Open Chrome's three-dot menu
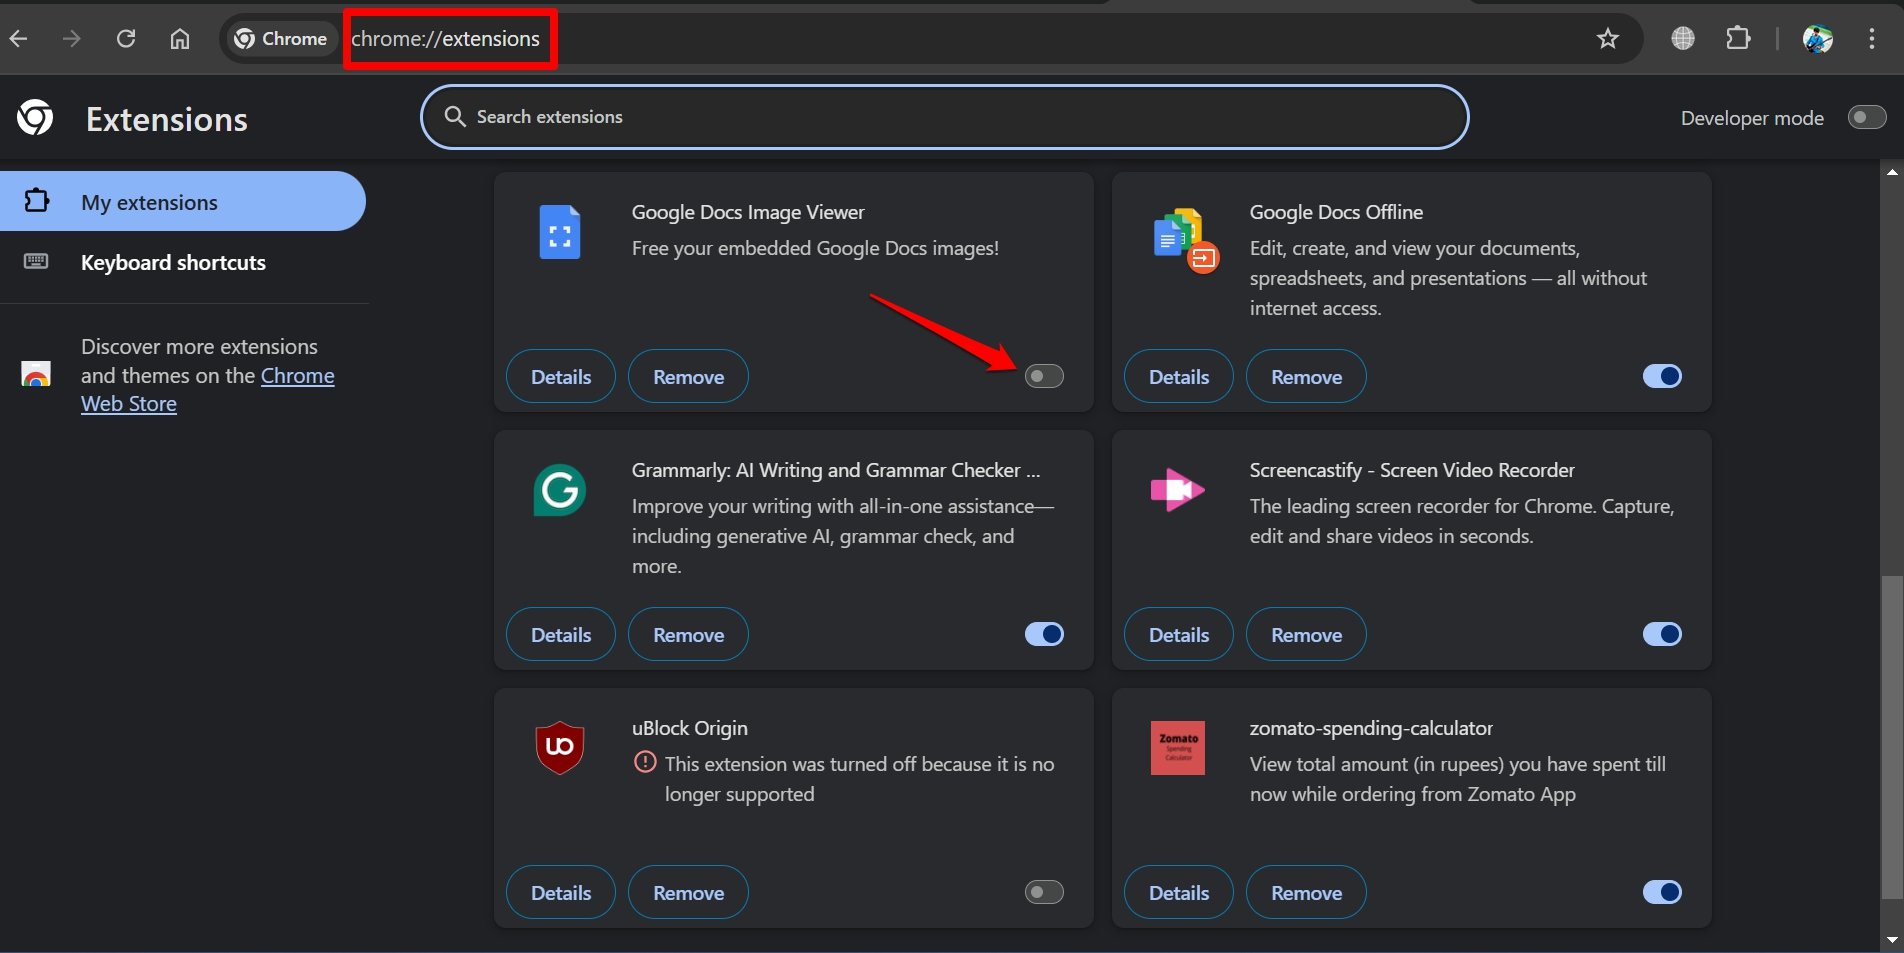This screenshot has width=1904, height=953. click(x=1871, y=39)
